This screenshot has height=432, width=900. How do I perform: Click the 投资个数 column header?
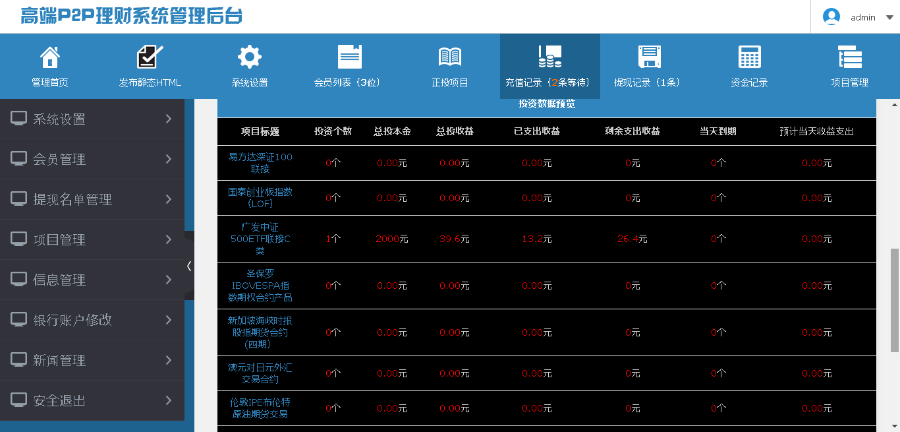[333, 131]
